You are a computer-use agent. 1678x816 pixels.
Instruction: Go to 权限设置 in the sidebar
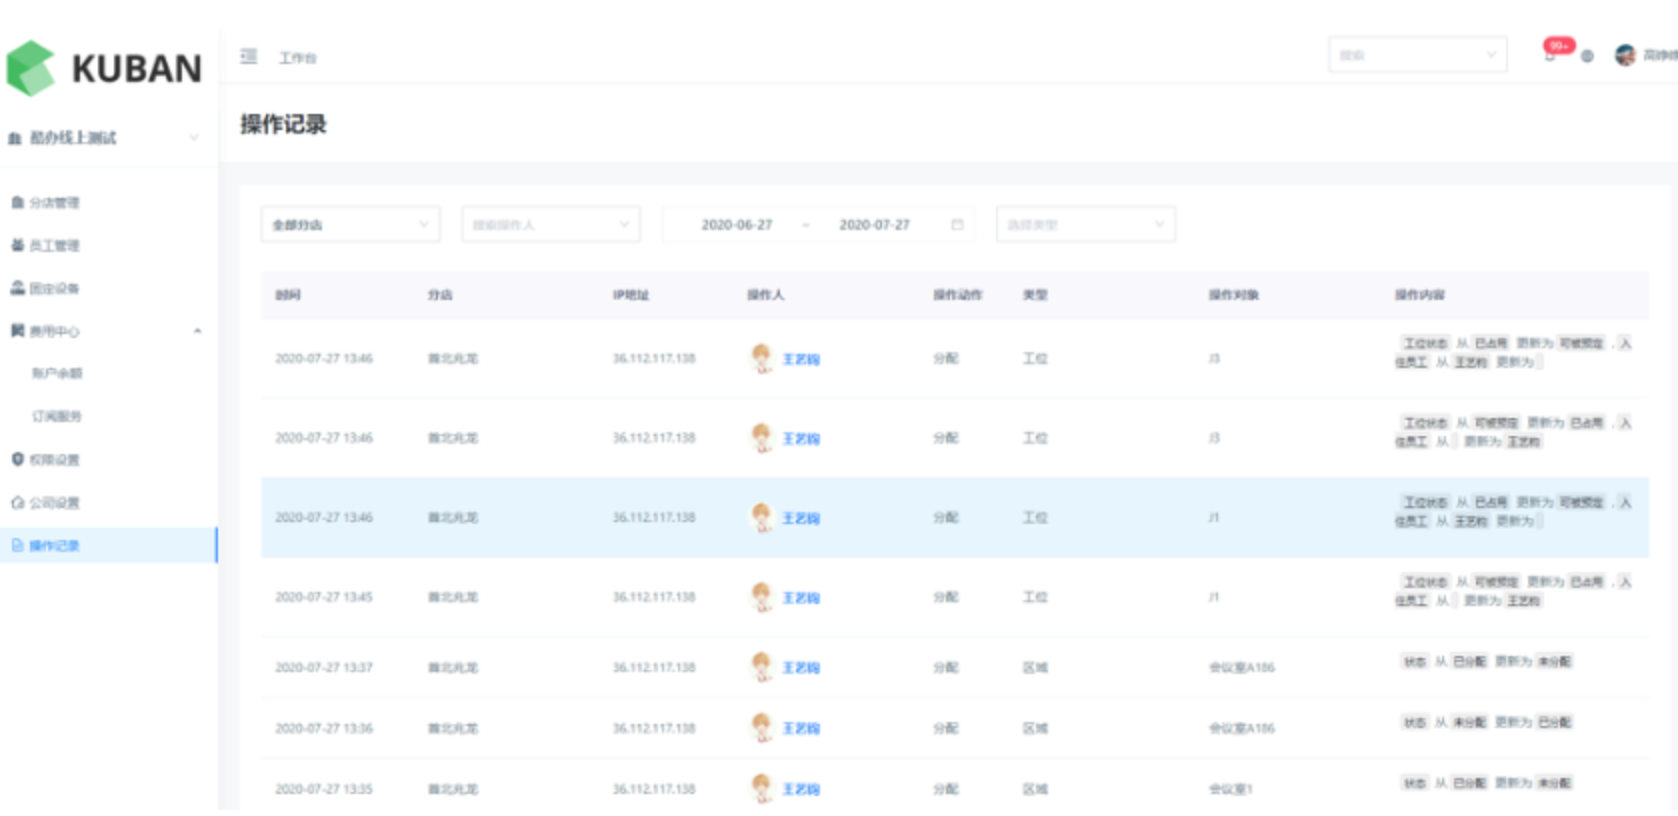click(54, 460)
